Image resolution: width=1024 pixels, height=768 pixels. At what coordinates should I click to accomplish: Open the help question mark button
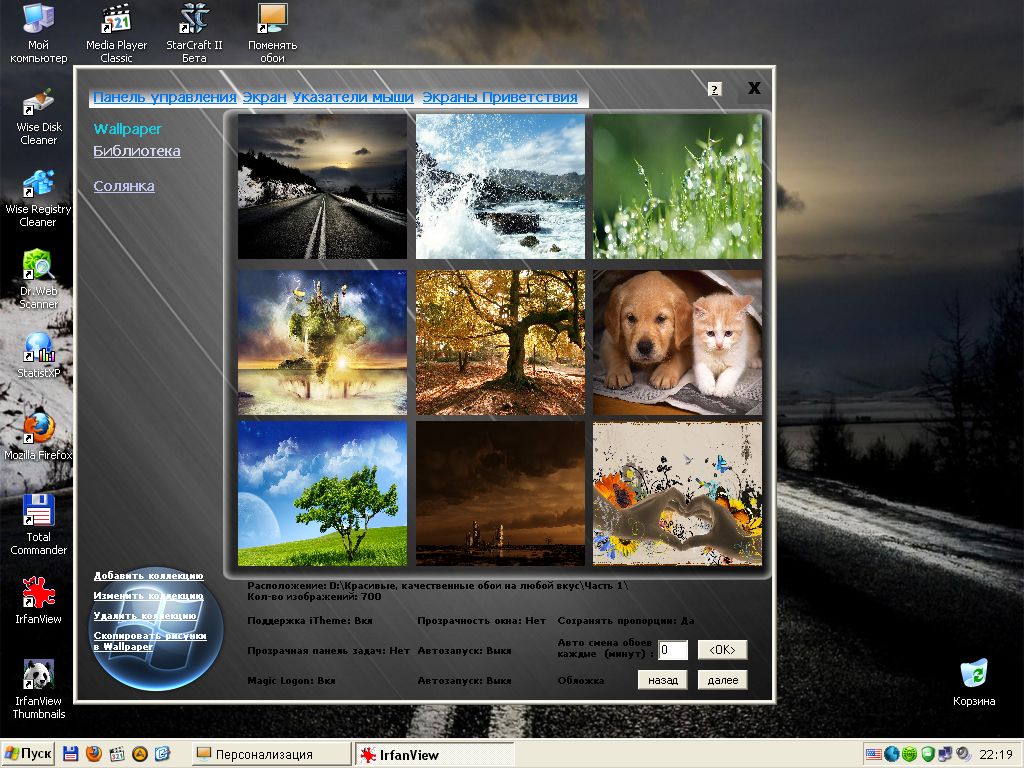click(714, 89)
